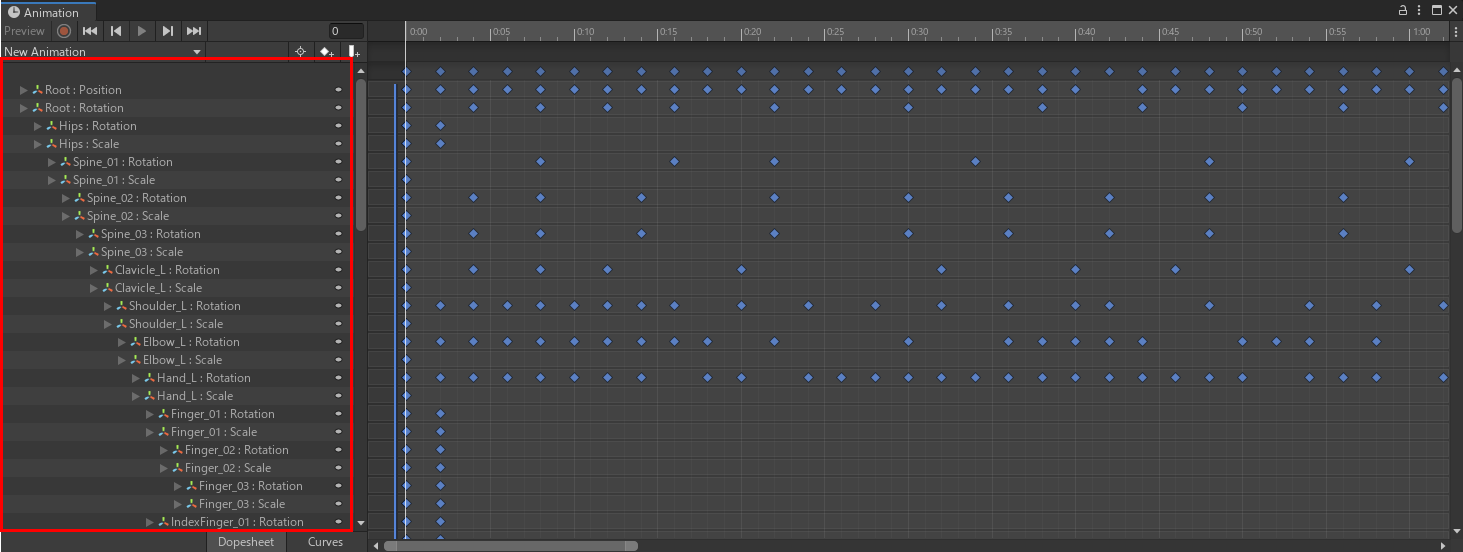The width and height of the screenshot is (1463, 552).
Task: Click the transform icon beside Spine_03 : Rotation
Action: tap(94, 234)
